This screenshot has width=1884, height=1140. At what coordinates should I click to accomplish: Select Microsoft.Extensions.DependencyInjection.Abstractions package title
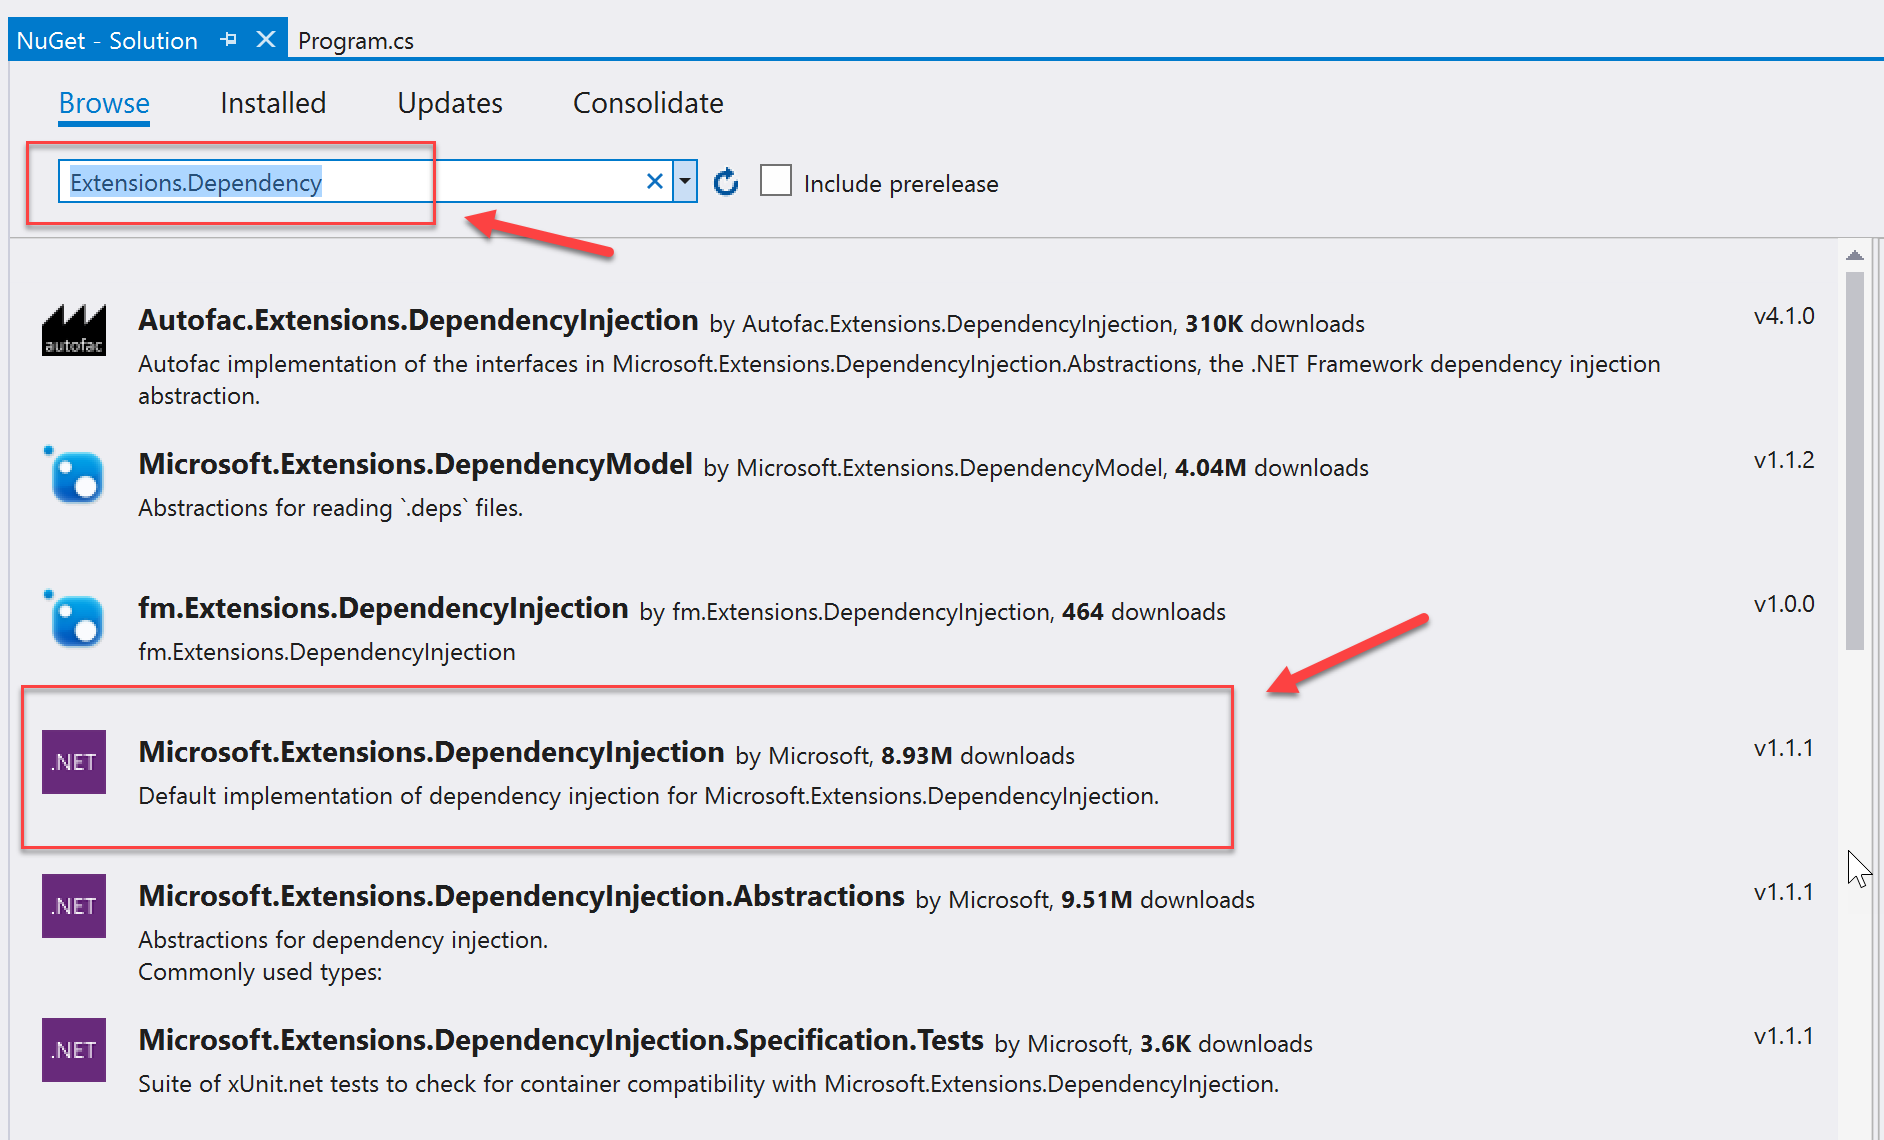click(521, 896)
